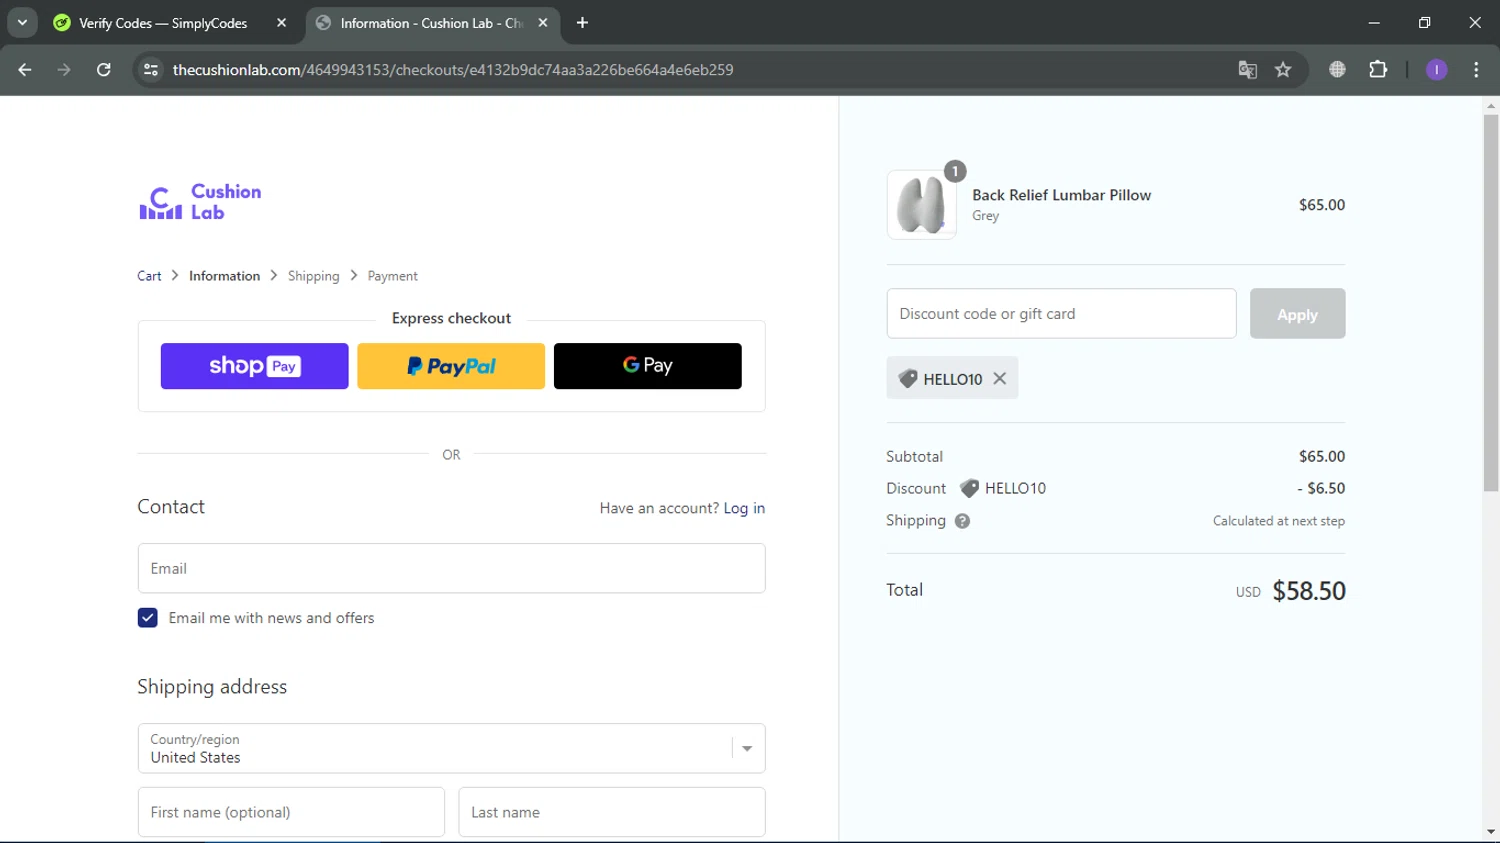Close the Information - Cushion Lab tab
This screenshot has height=843, width=1500.
[x=543, y=23]
